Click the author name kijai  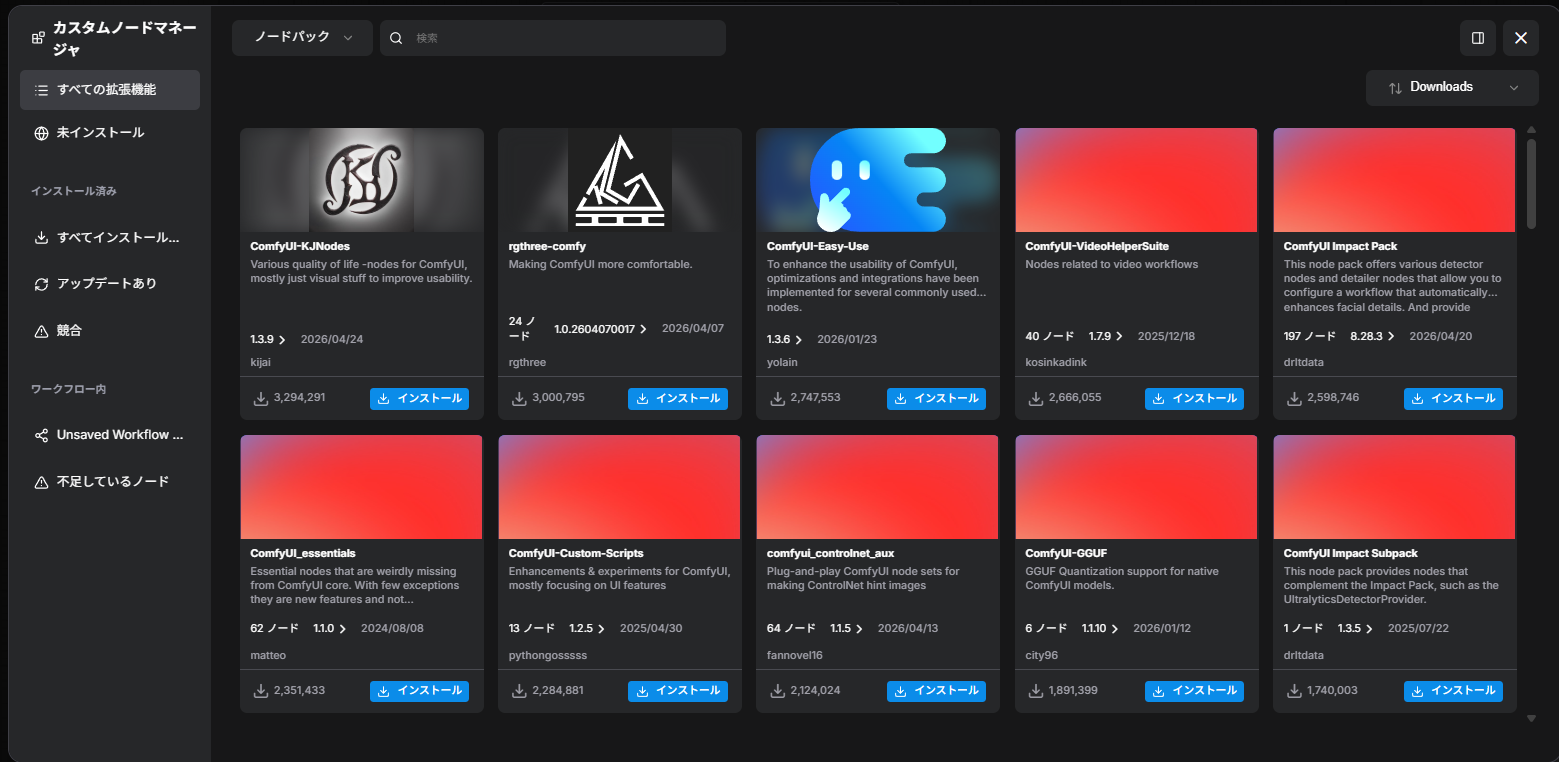261,362
